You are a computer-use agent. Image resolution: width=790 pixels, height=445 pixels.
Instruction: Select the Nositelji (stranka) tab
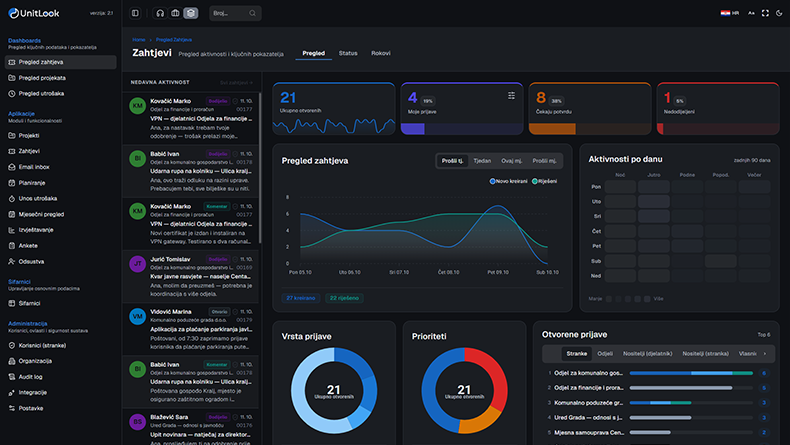click(705, 354)
